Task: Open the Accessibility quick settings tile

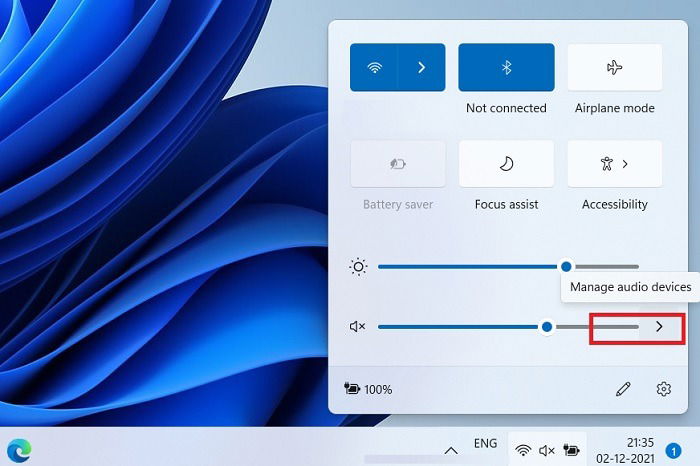Action: tap(615, 164)
